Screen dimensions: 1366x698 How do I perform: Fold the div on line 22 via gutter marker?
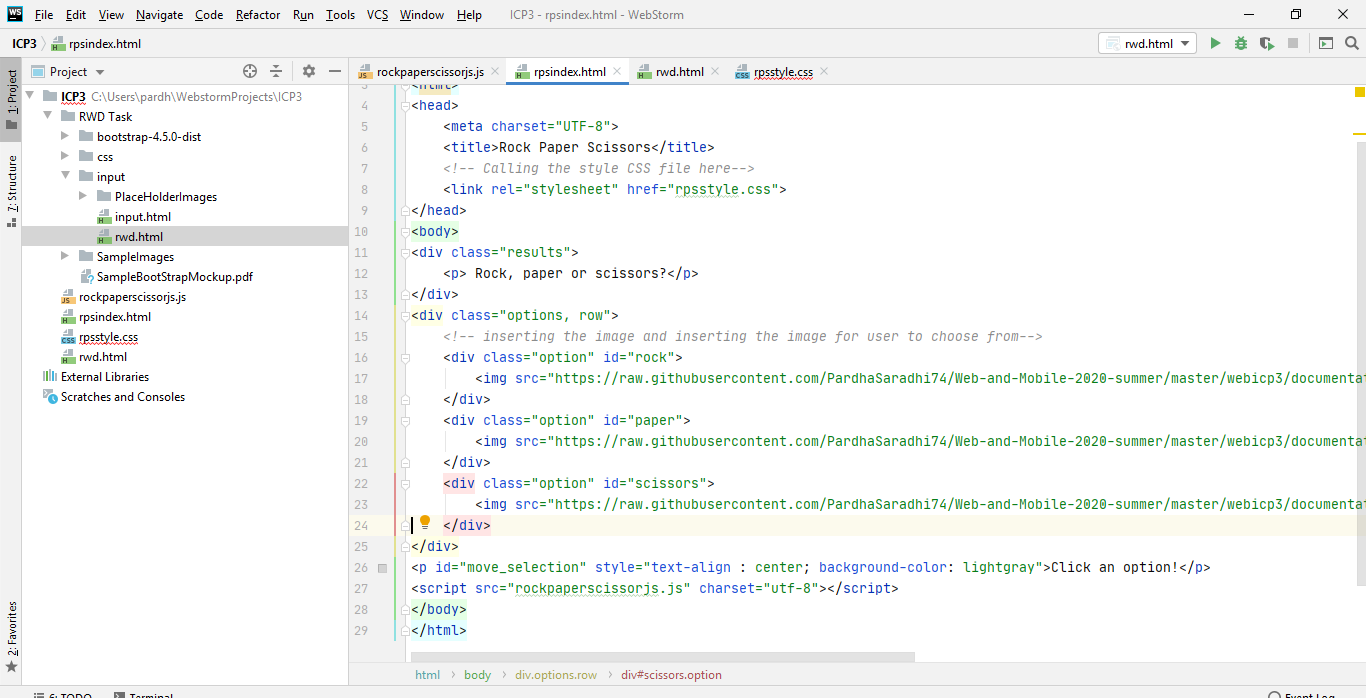406,483
